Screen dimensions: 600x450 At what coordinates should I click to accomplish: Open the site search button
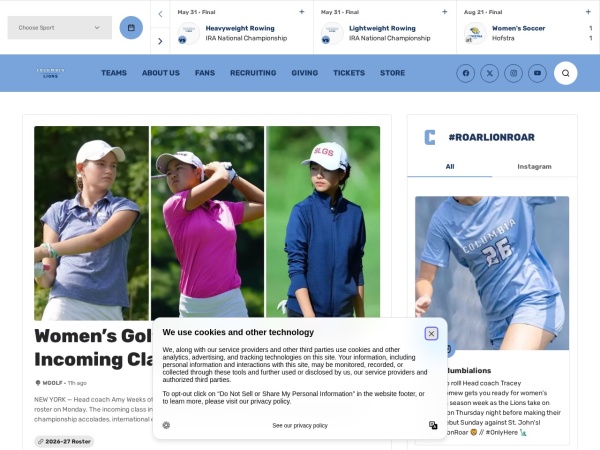coord(566,73)
